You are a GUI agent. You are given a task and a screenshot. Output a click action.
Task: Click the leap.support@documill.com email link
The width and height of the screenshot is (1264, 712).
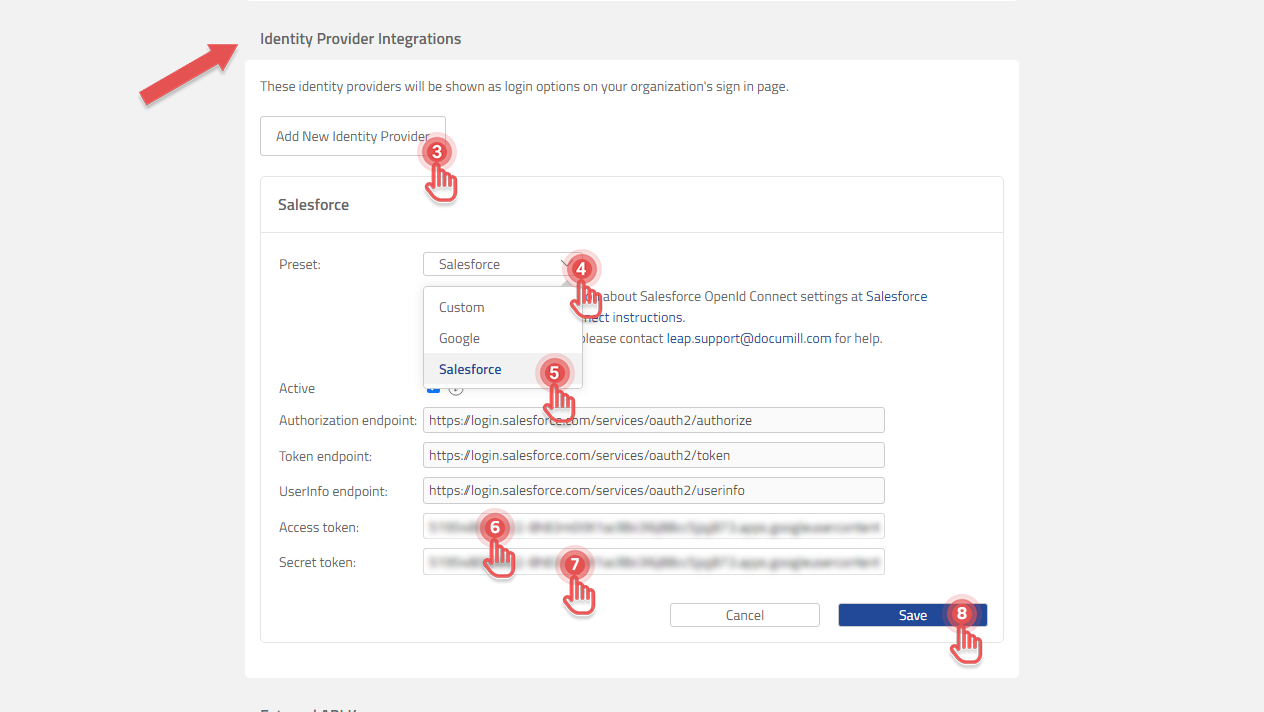coord(746,338)
